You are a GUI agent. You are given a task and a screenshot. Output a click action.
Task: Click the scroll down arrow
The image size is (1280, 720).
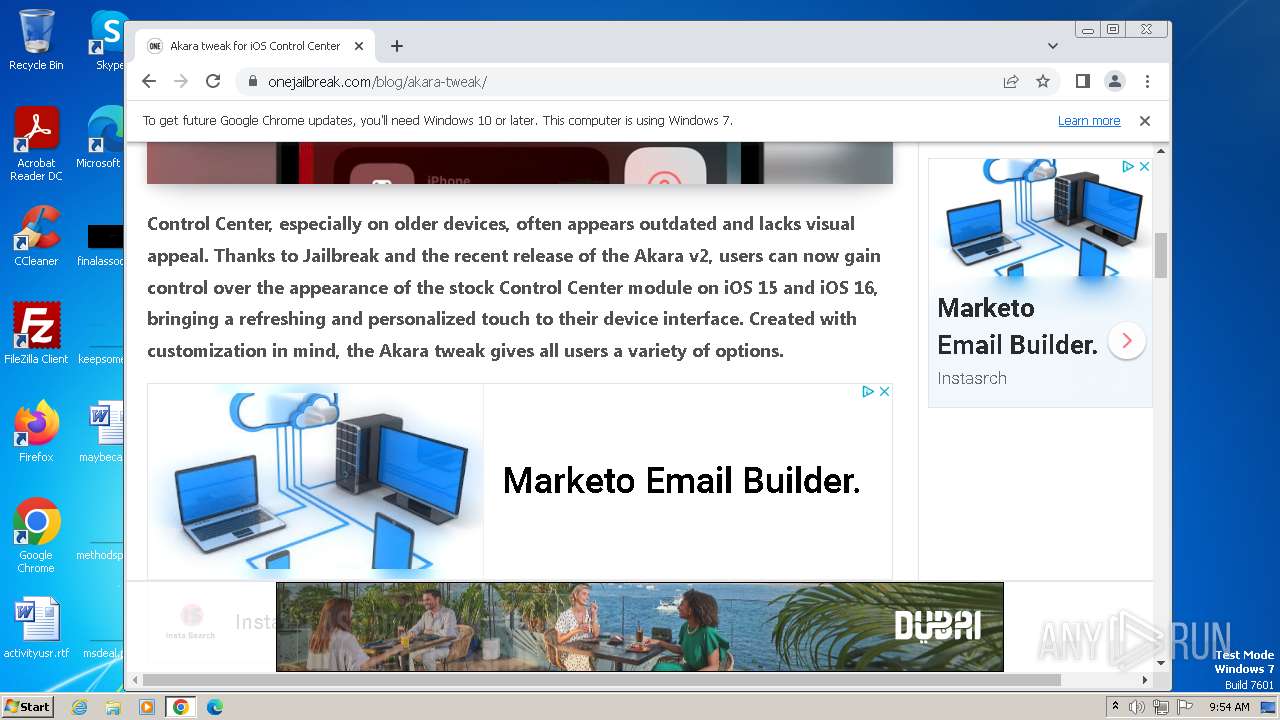(1161, 662)
